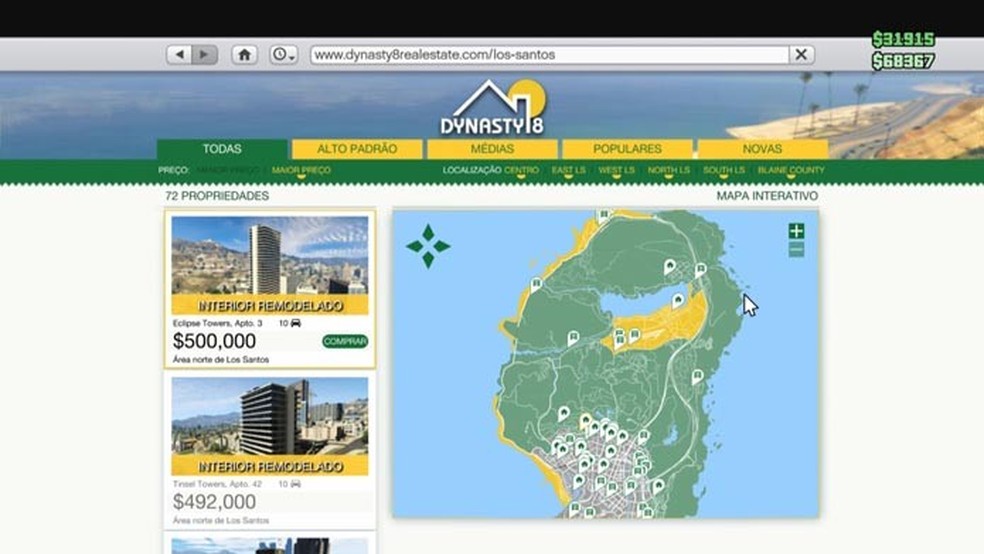984x554 pixels.
Task: Sort listings by MAIOR PREÇO
Action: coord(301,170)
